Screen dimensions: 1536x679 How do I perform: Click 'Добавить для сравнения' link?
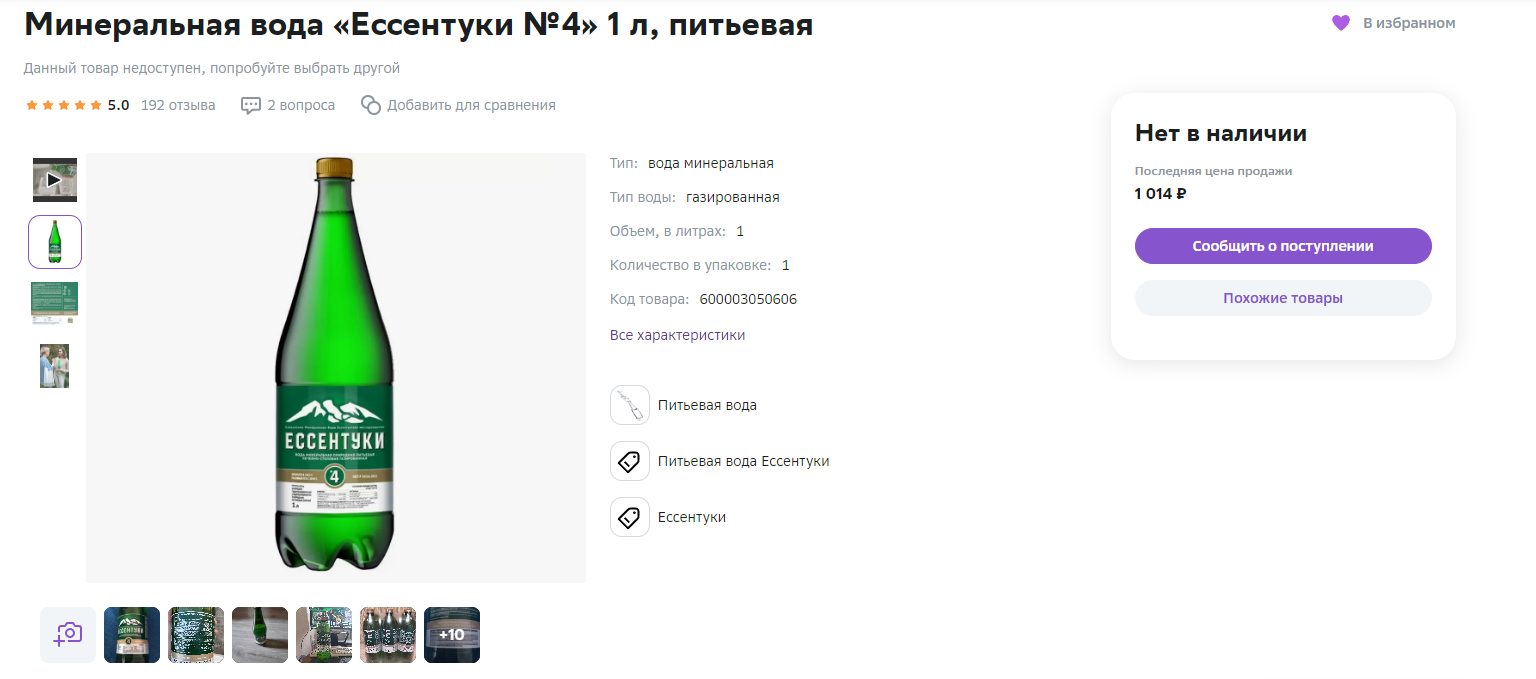pyautogui.click(x=471, y=105)
